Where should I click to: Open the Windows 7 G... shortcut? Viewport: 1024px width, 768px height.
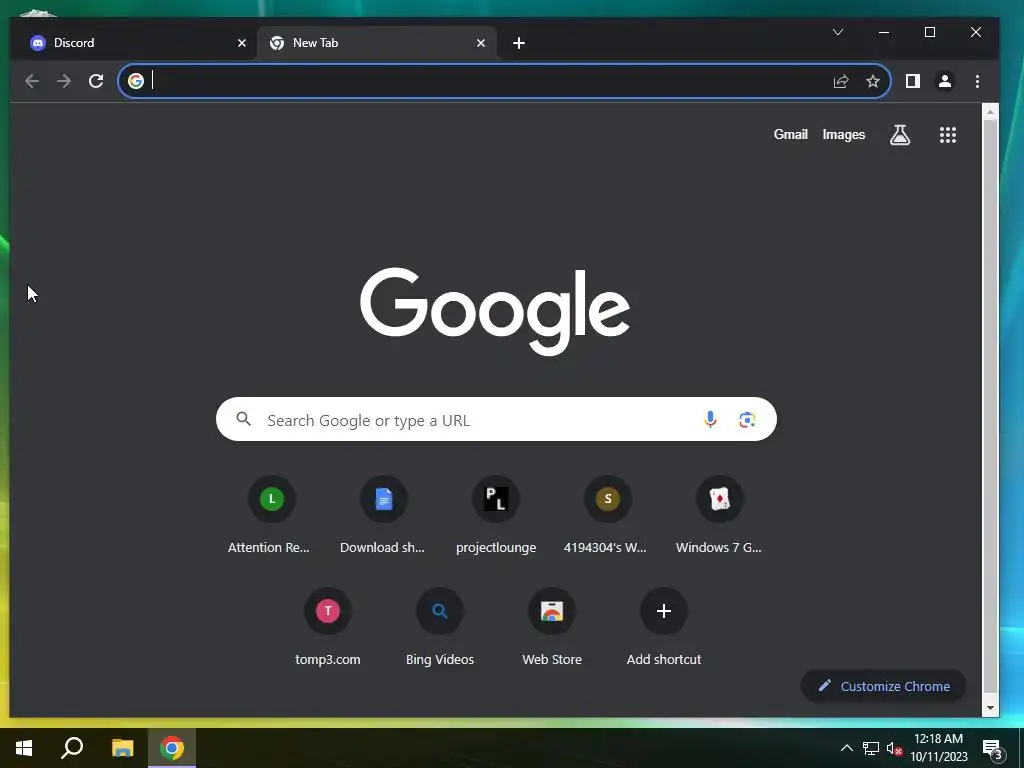tap(720, 515)
